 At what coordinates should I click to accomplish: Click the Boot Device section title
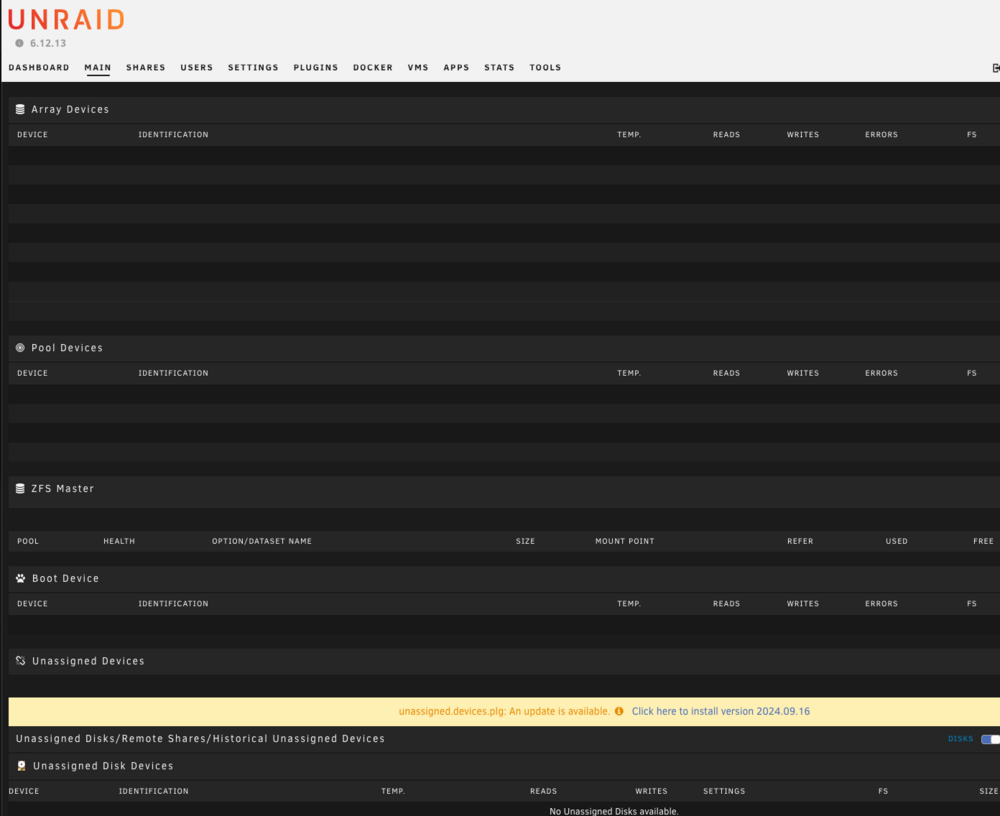[x=66, y=578]
